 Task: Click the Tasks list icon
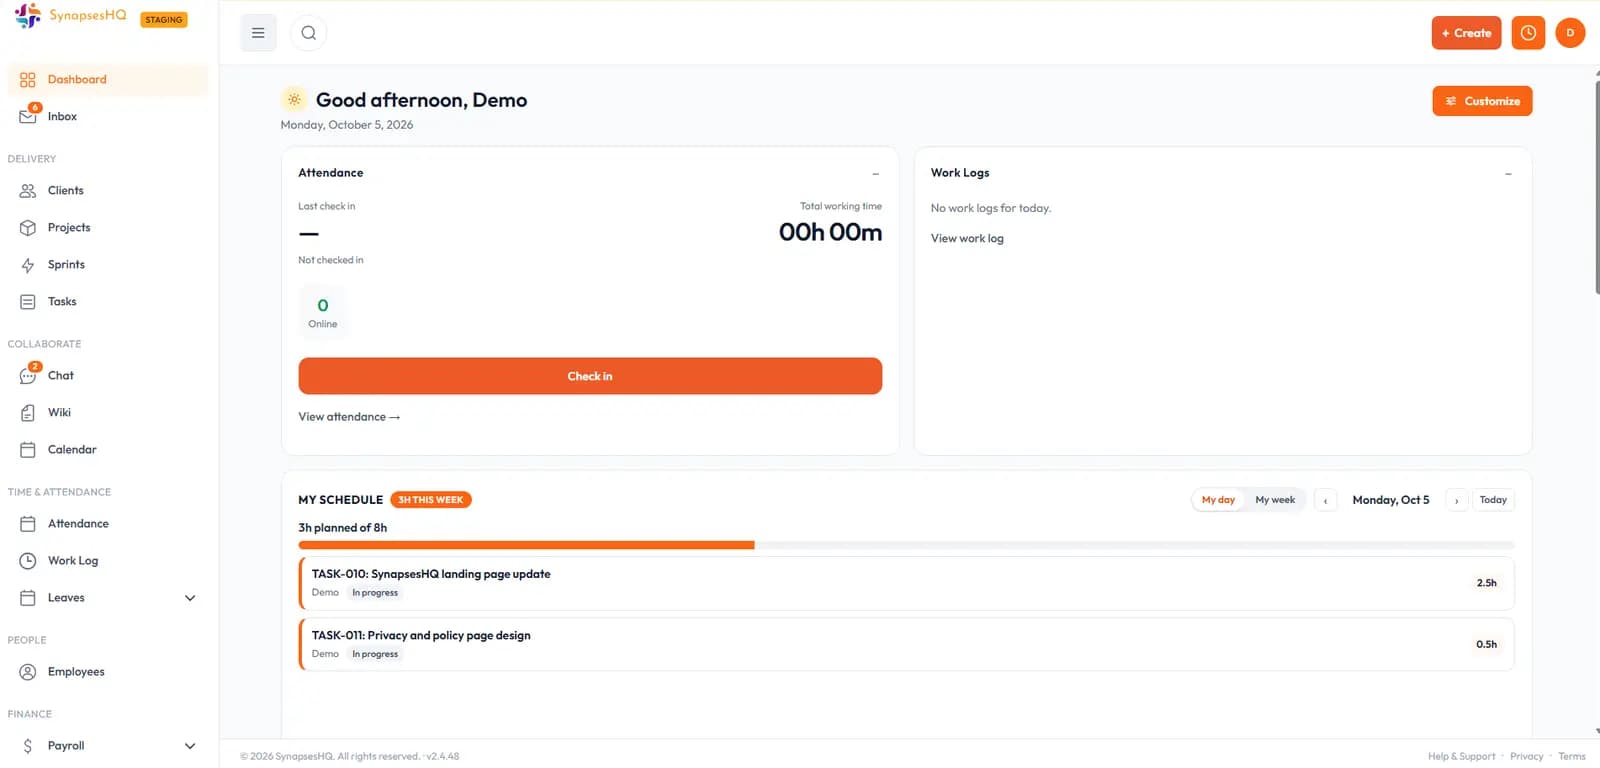[28, 302]
